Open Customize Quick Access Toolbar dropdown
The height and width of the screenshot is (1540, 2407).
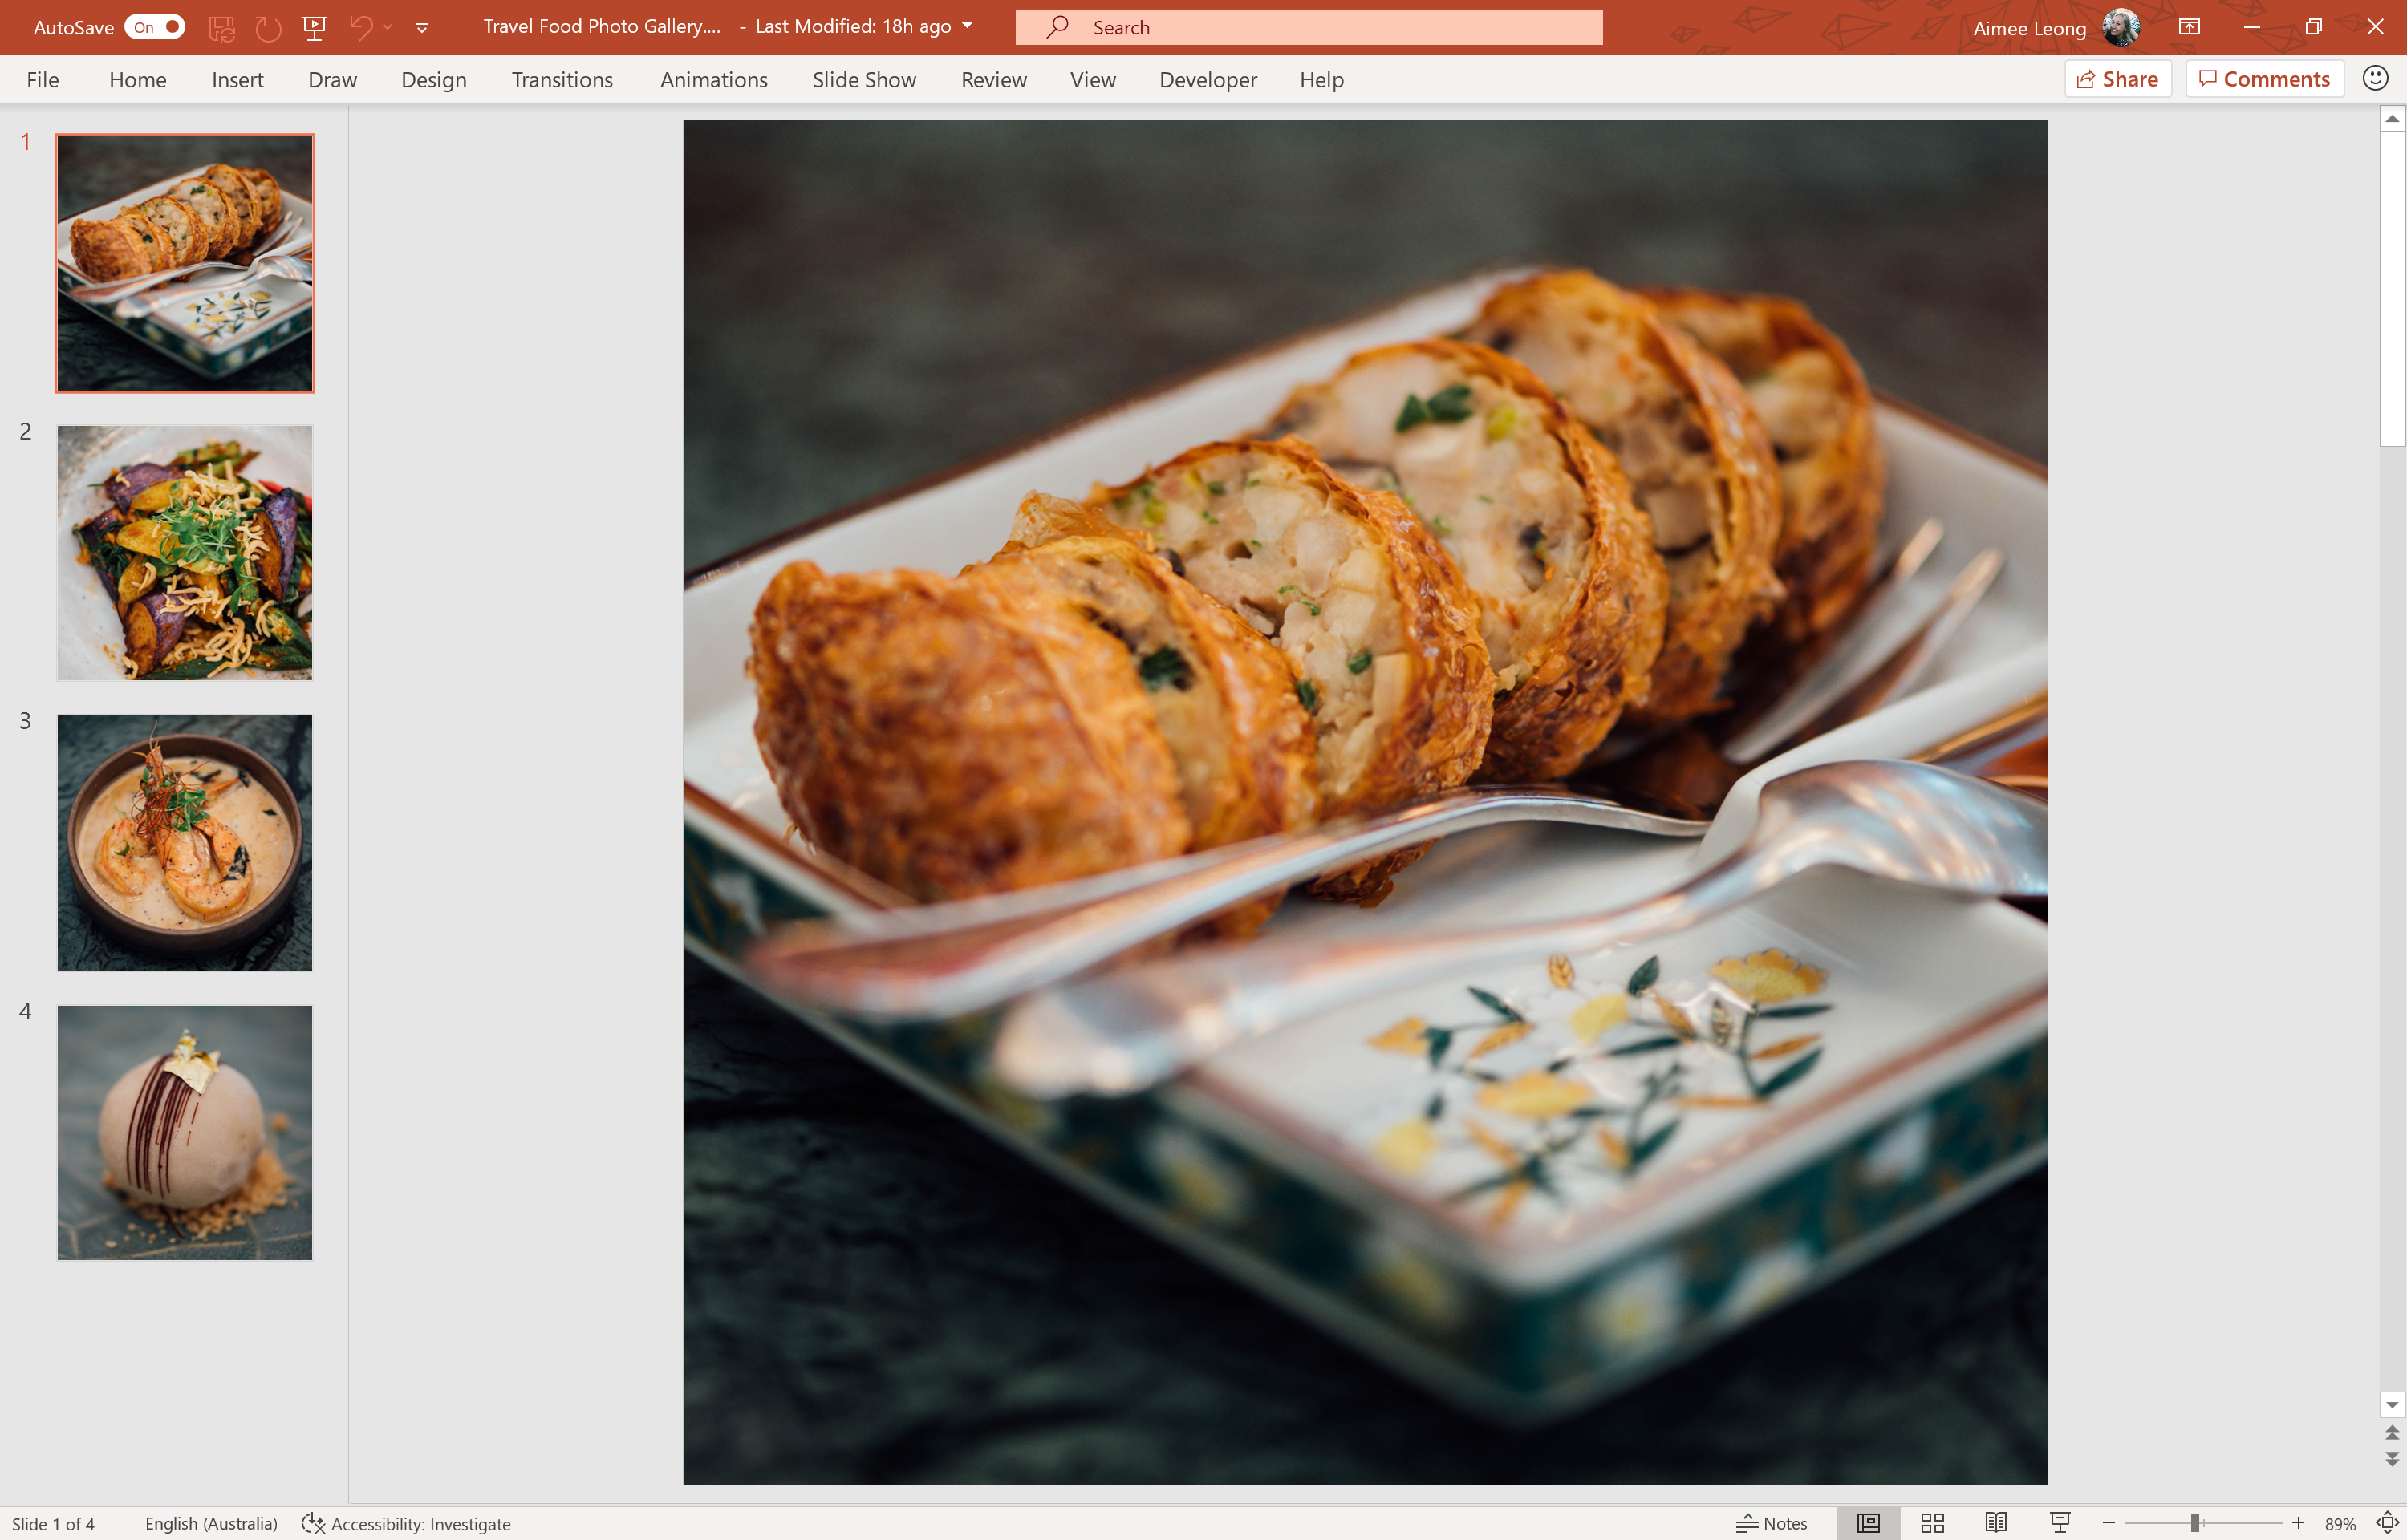pyautogui.click(x=422, y=28)
